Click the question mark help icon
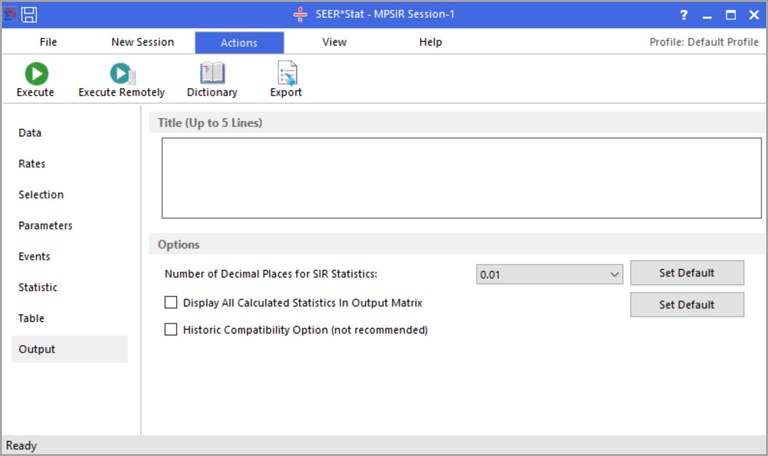768x456 pixels. click(684, 15)
